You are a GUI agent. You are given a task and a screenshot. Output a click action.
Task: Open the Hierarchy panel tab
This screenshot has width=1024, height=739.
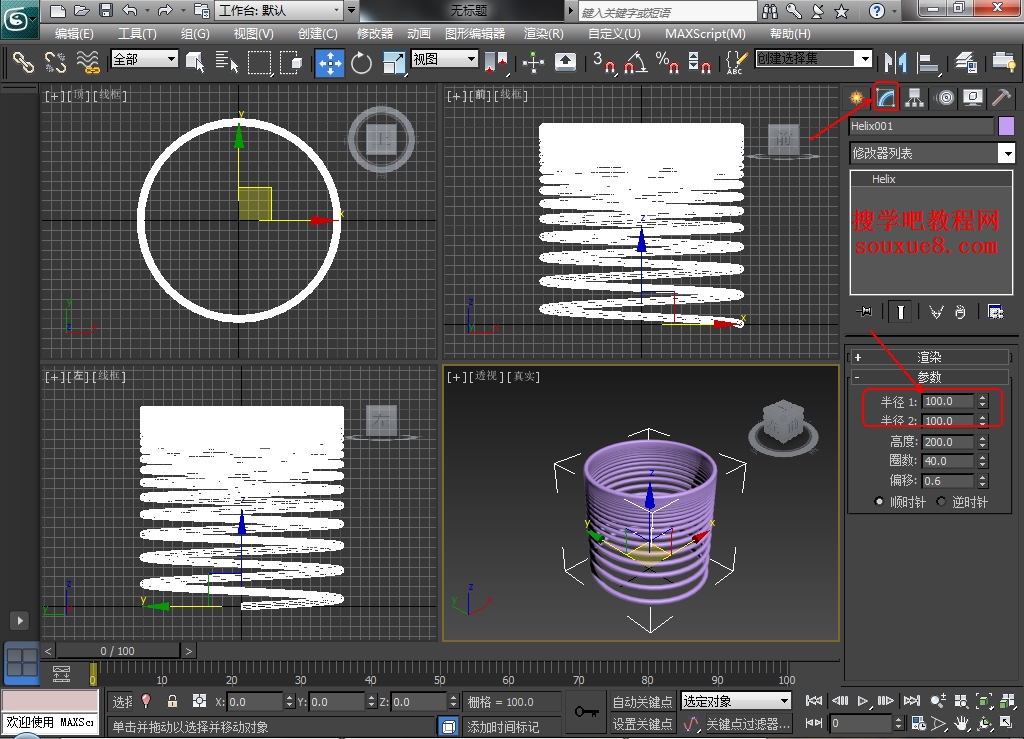pyautogui.click(x=915, y=97)
